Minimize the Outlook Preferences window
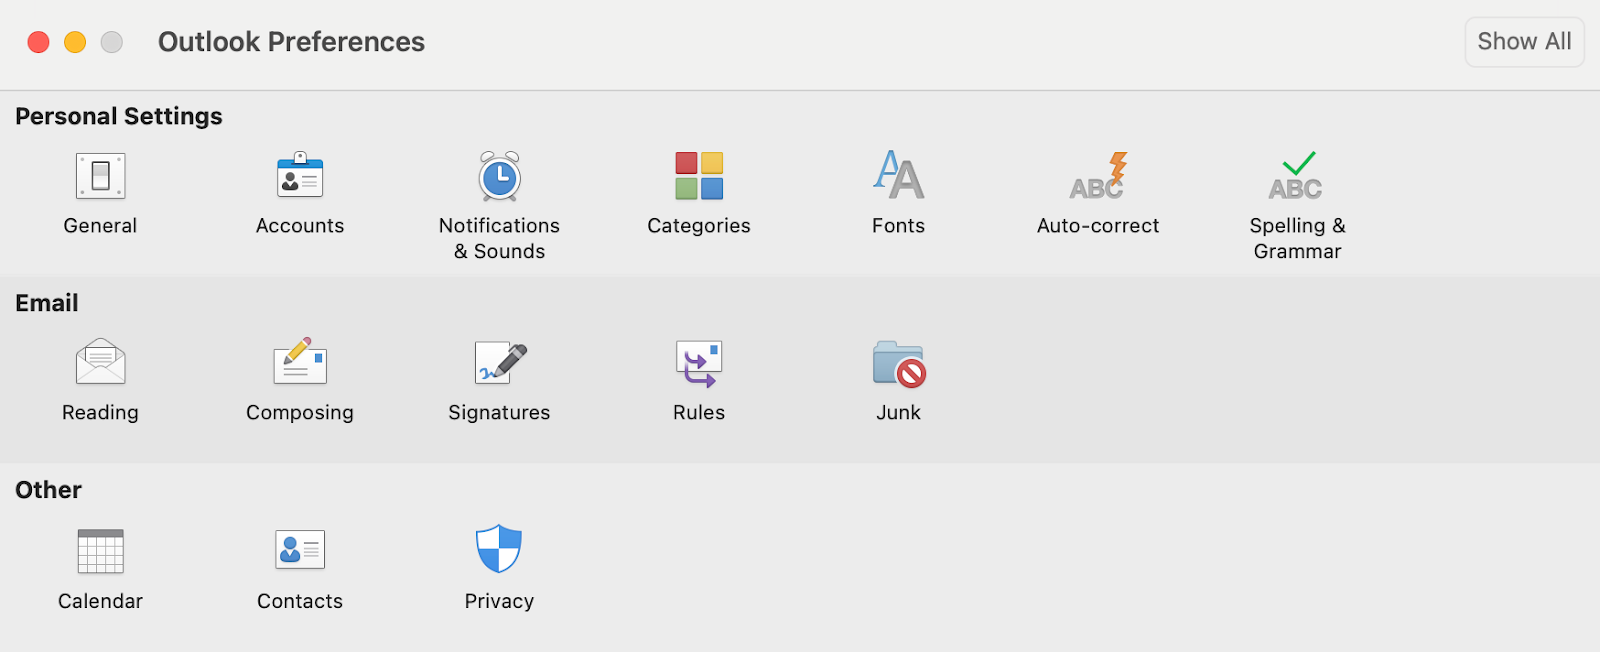This screenshot has width=1600, height=652. coord(75,42)
